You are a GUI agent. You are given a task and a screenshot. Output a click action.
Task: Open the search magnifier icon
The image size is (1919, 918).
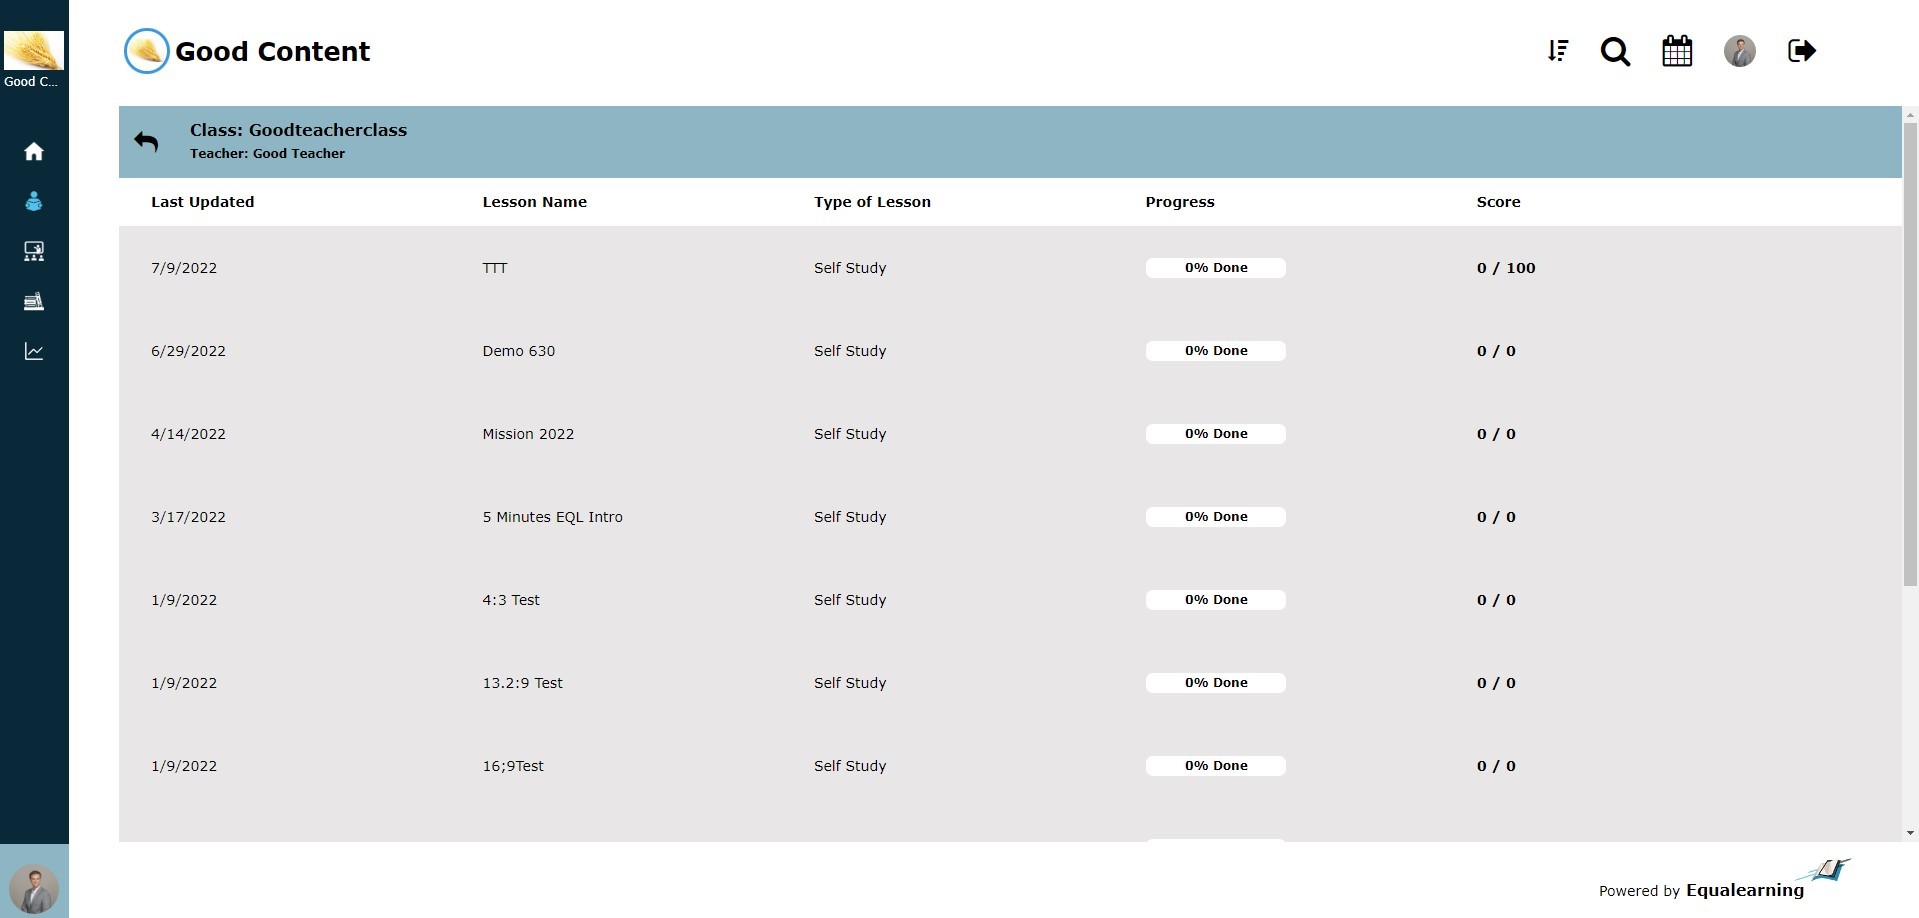point(1615,51)
